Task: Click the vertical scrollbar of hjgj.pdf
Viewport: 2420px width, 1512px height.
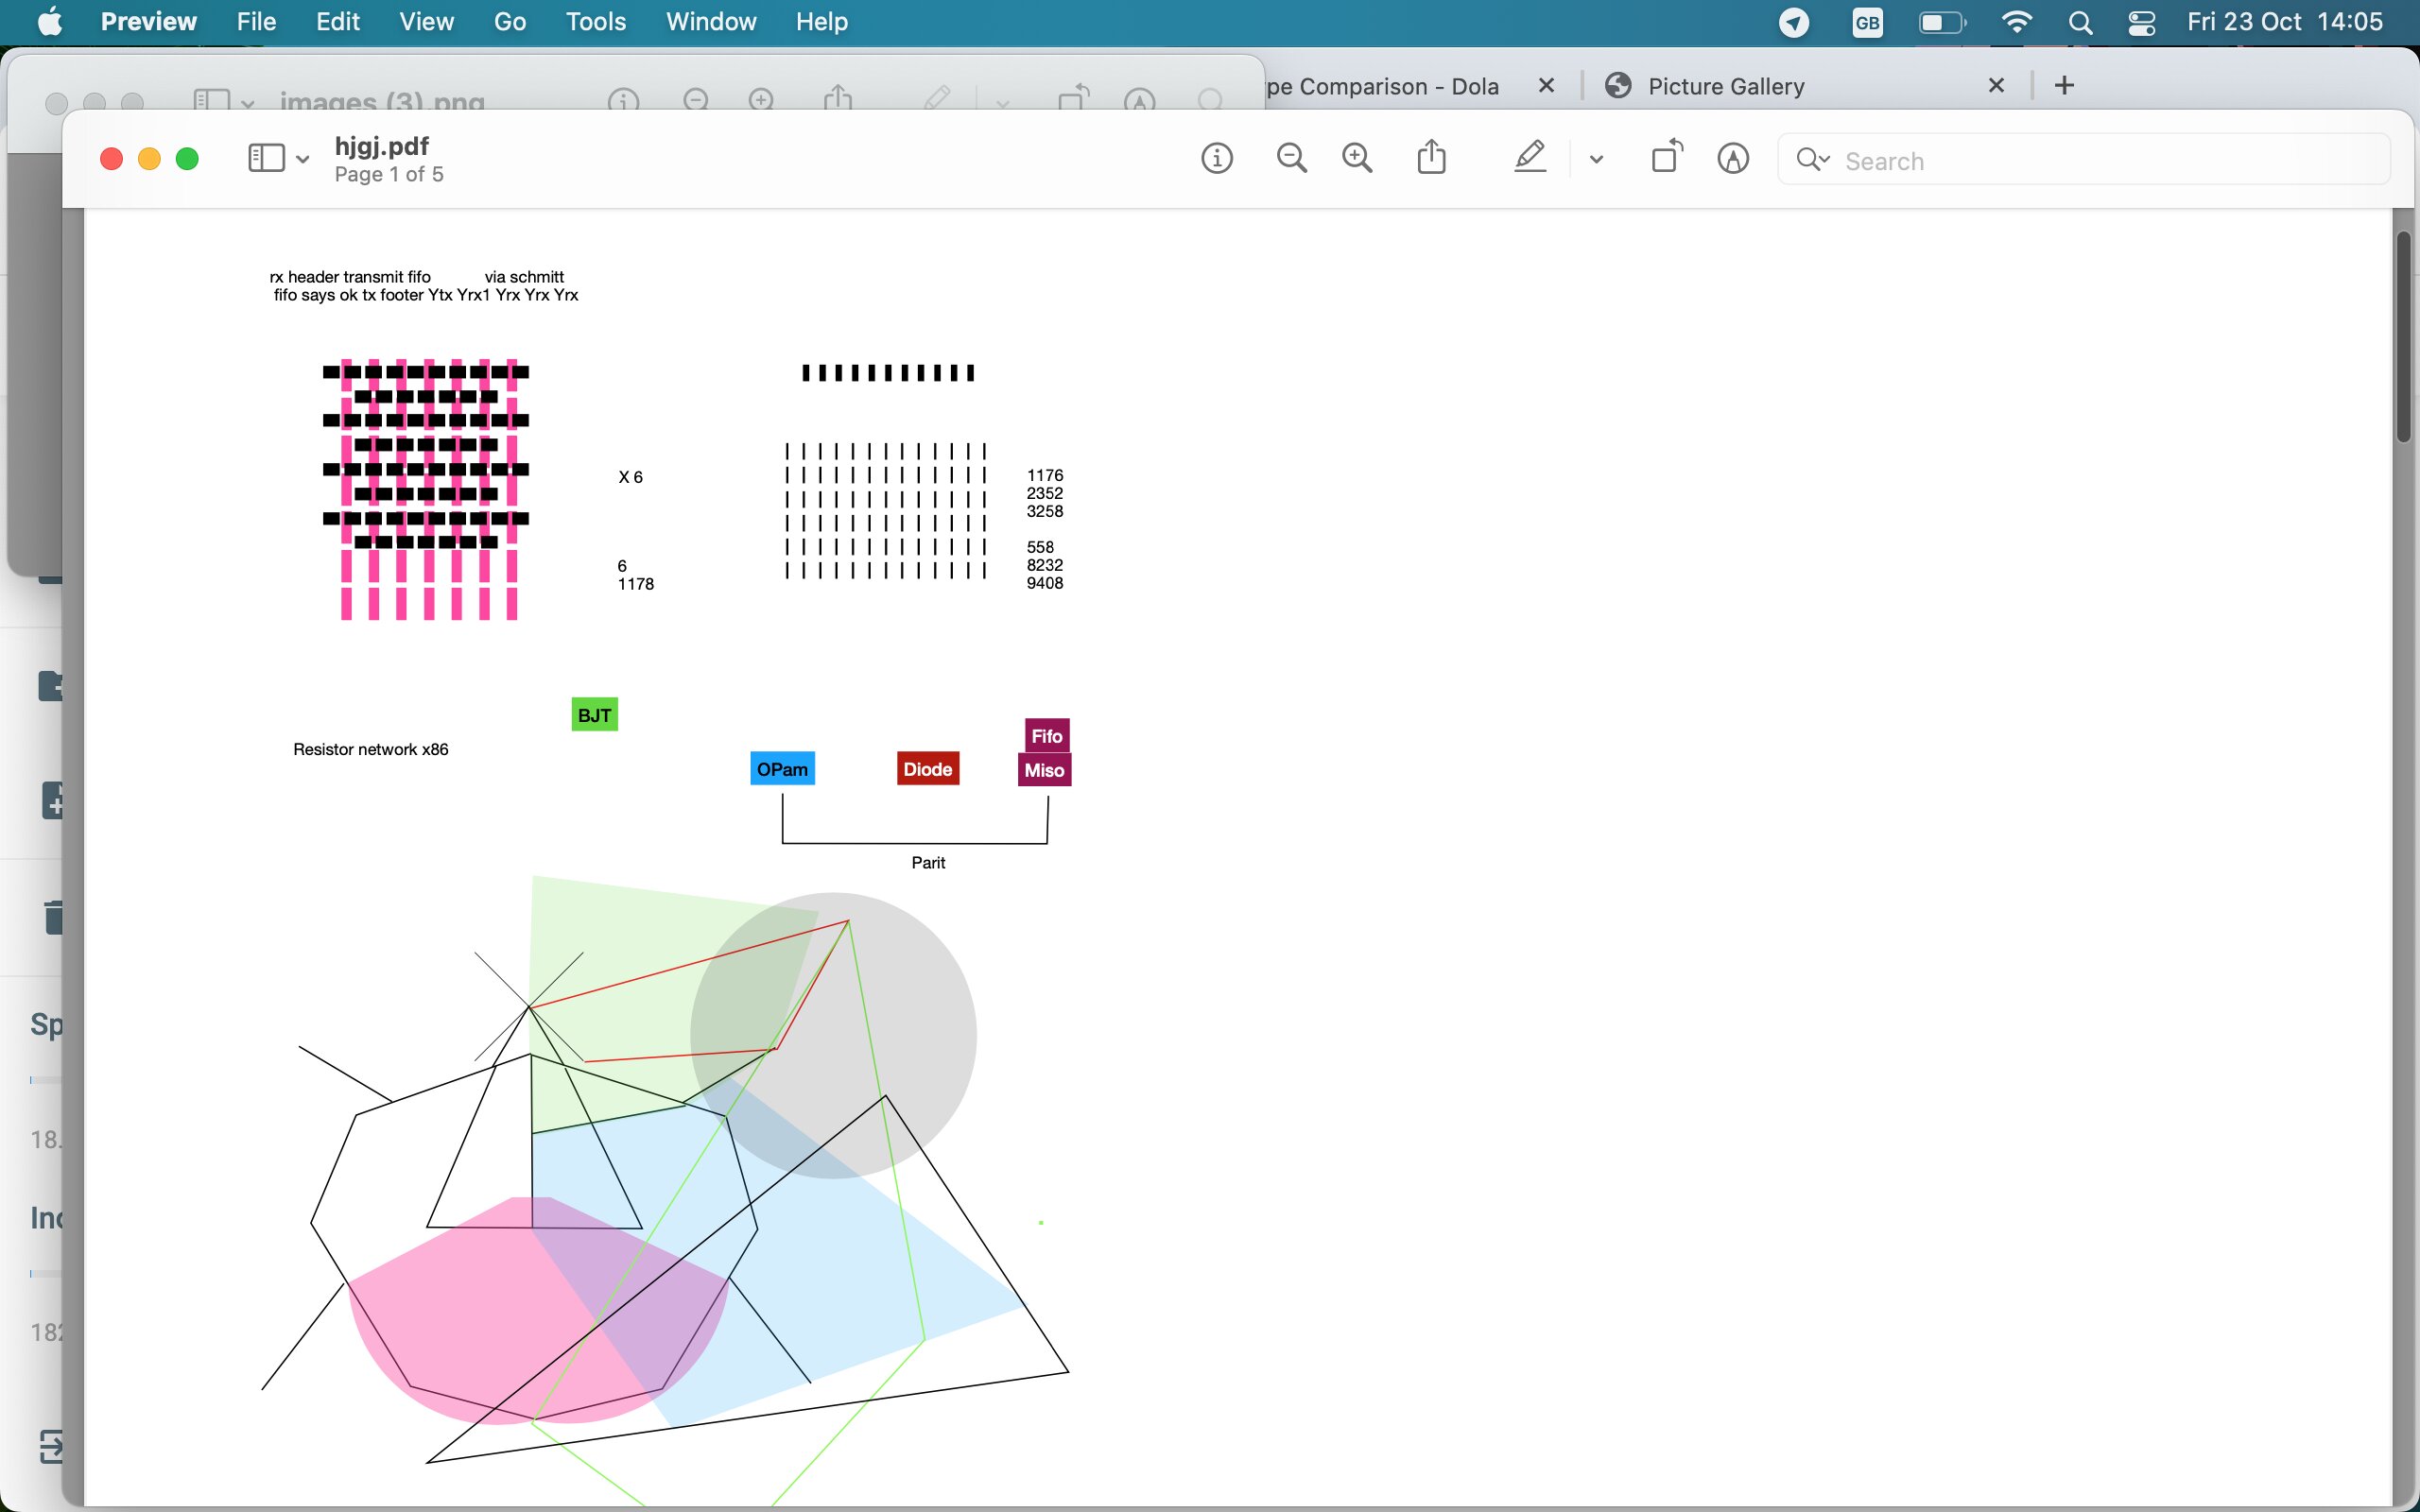Action: [2404, 336]
